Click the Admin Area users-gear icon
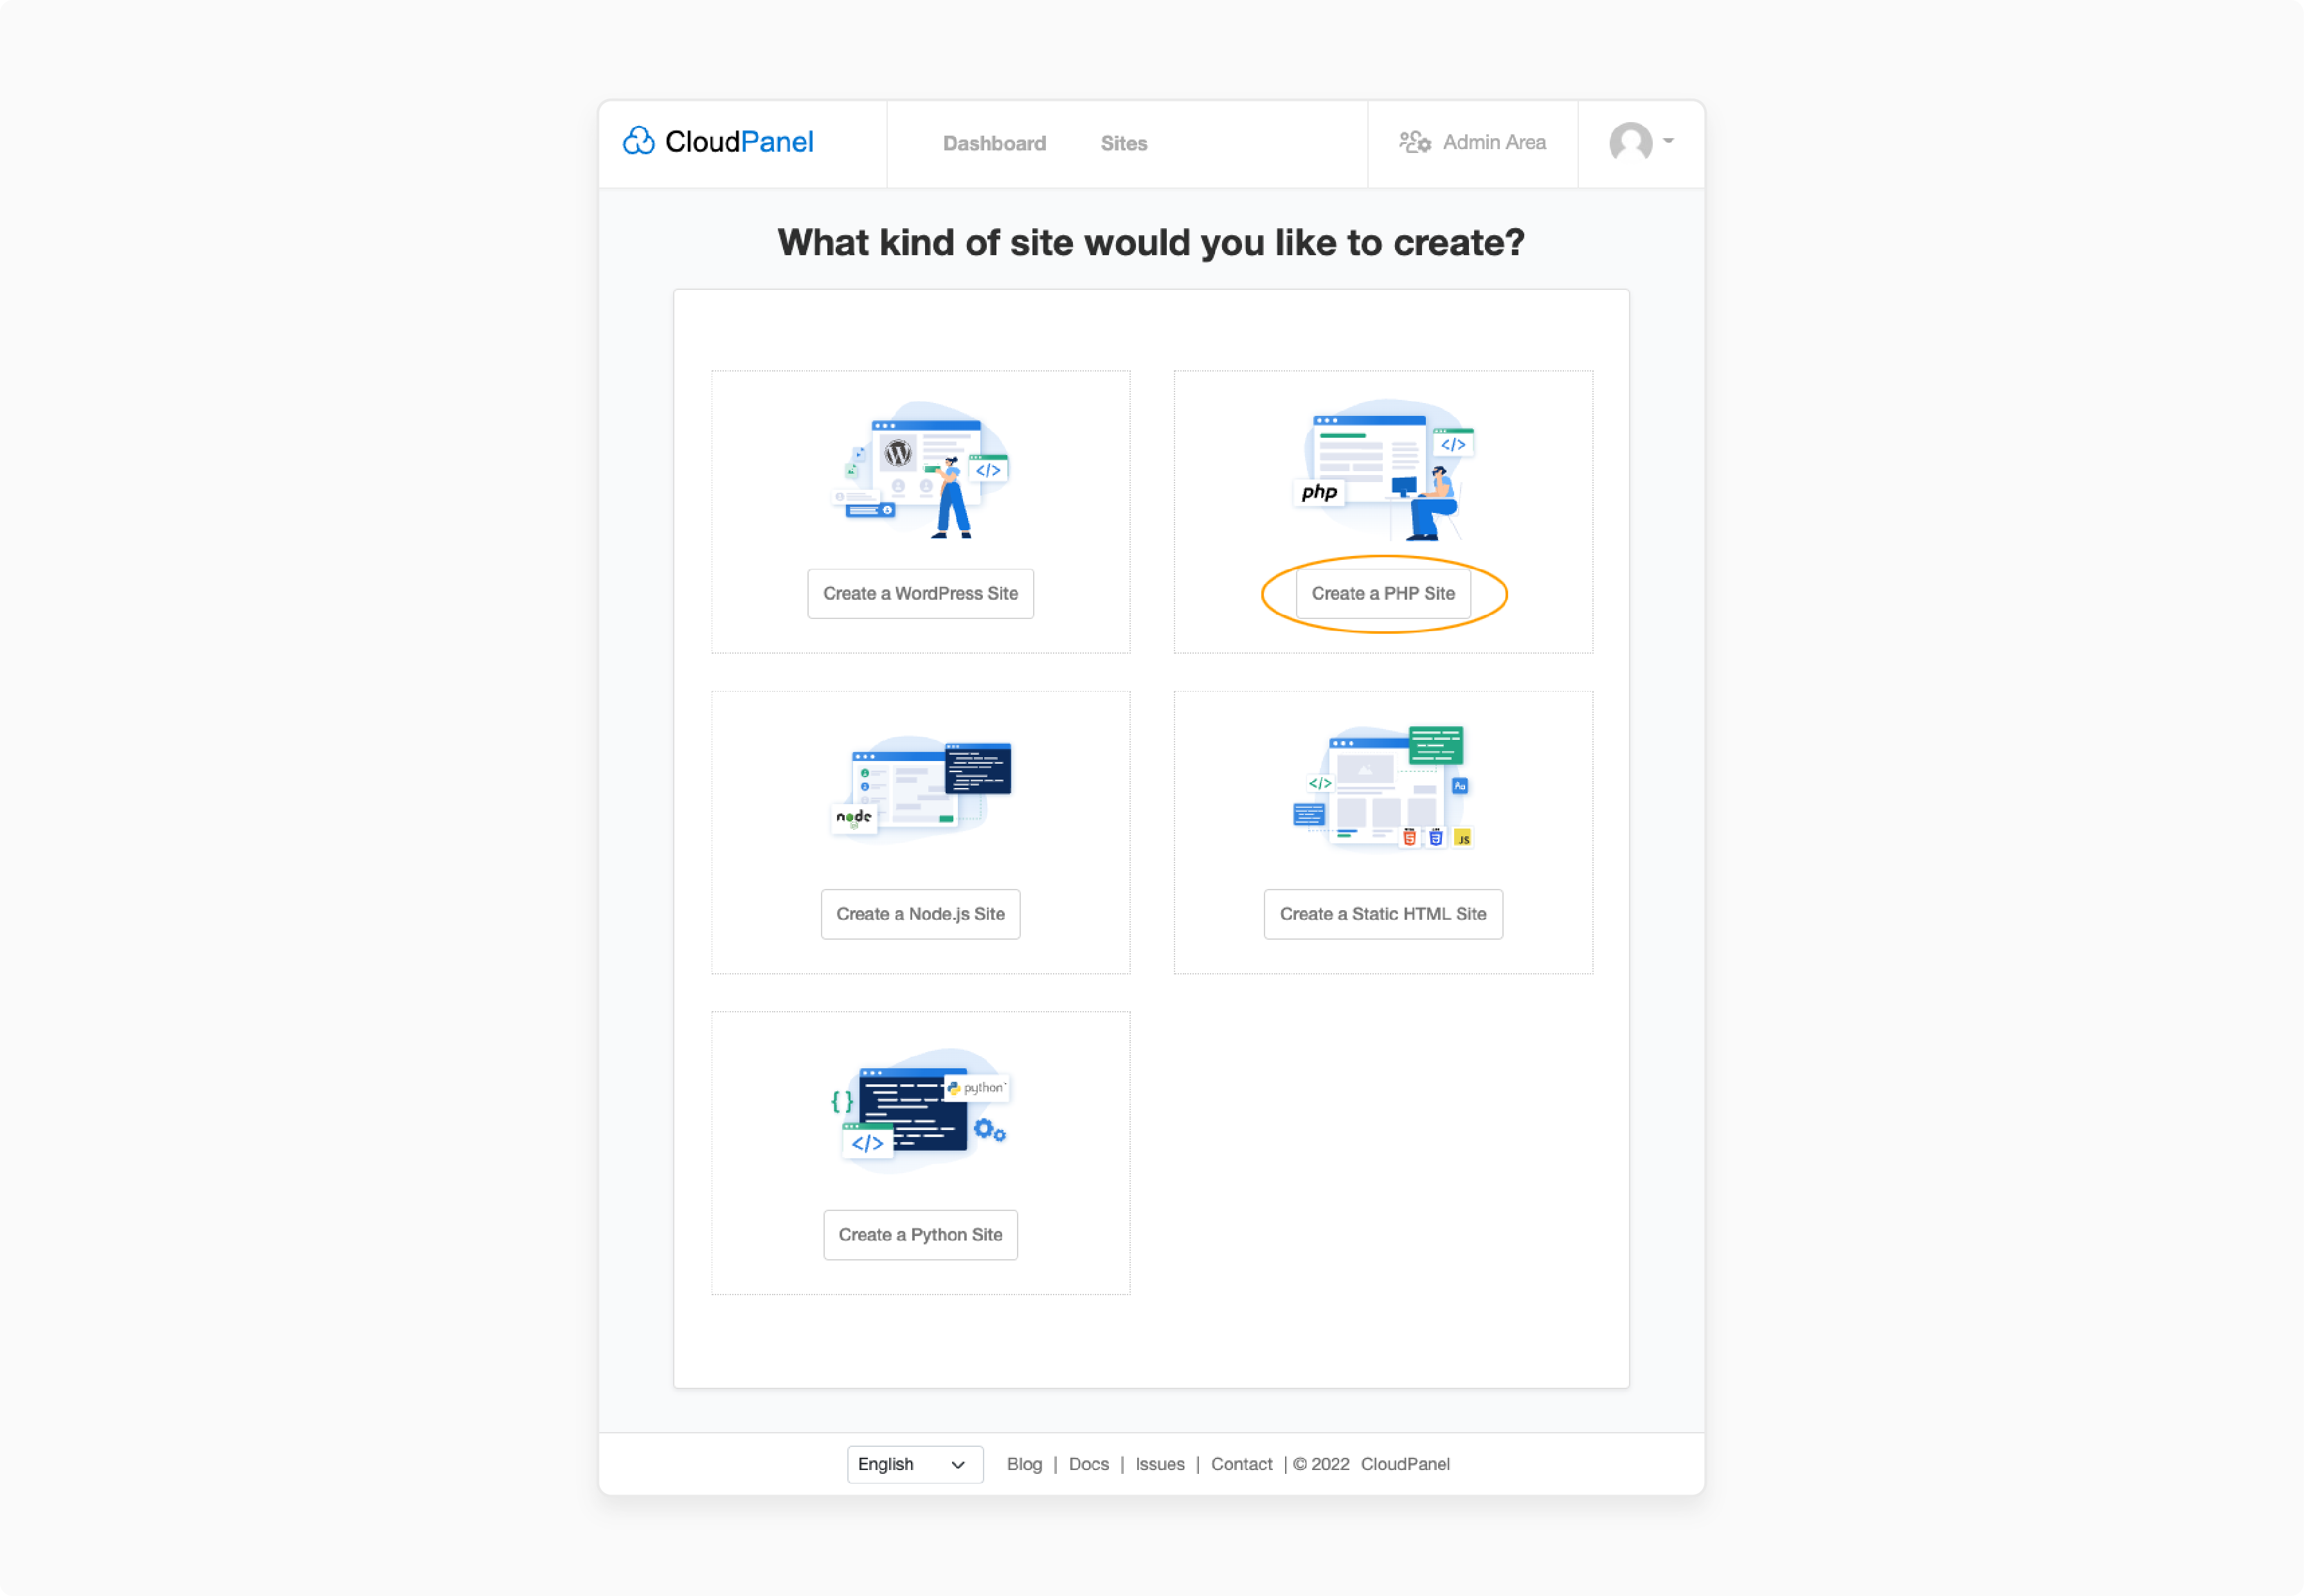The height and width of the screenshot is (1596, 2304). click(x=1415, y=143)
